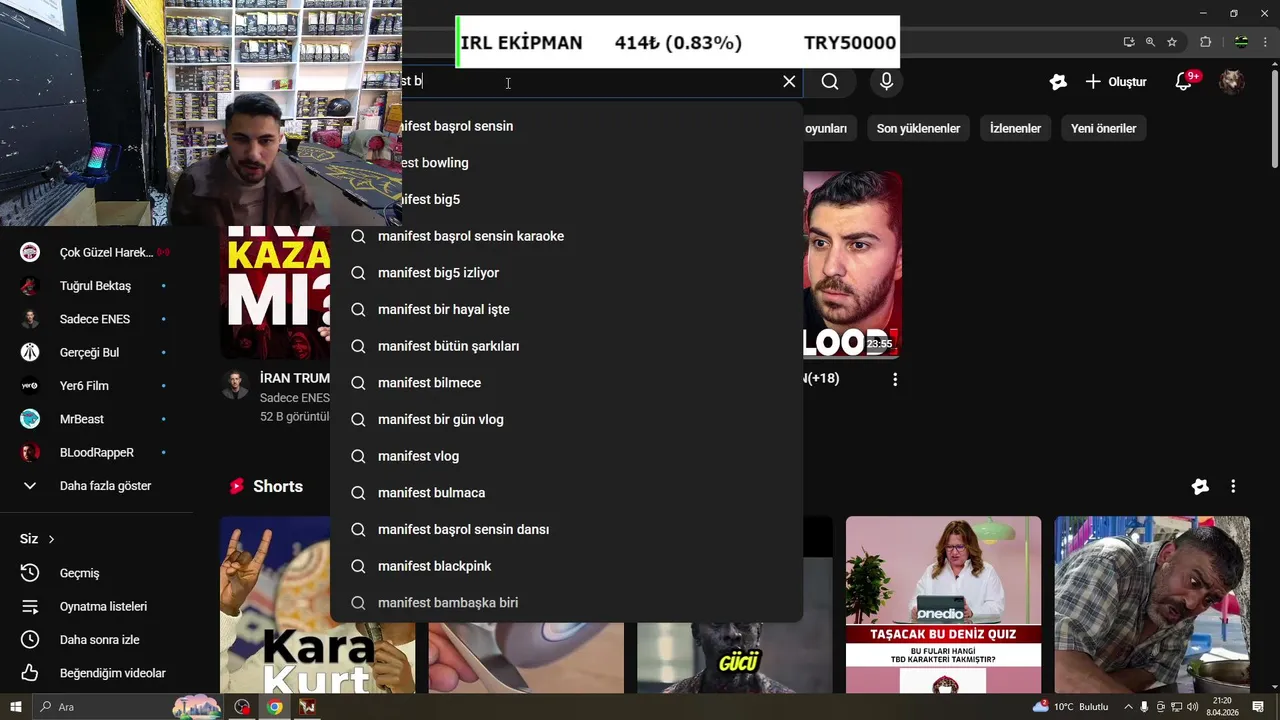Open MrBeast channel
Image resolution: width=1280 pixels, height=720 pixels.
tap(95, 419)
